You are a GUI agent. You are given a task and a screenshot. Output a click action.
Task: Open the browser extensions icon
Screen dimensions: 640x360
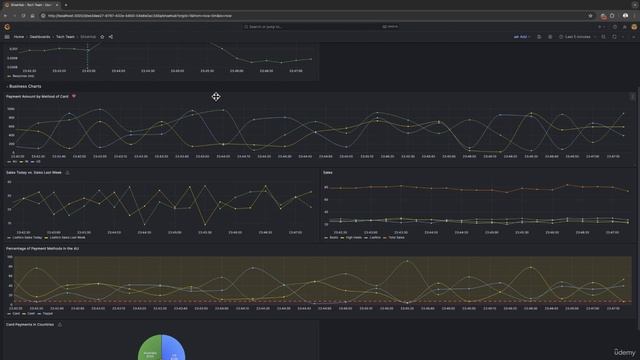[612, 16]
